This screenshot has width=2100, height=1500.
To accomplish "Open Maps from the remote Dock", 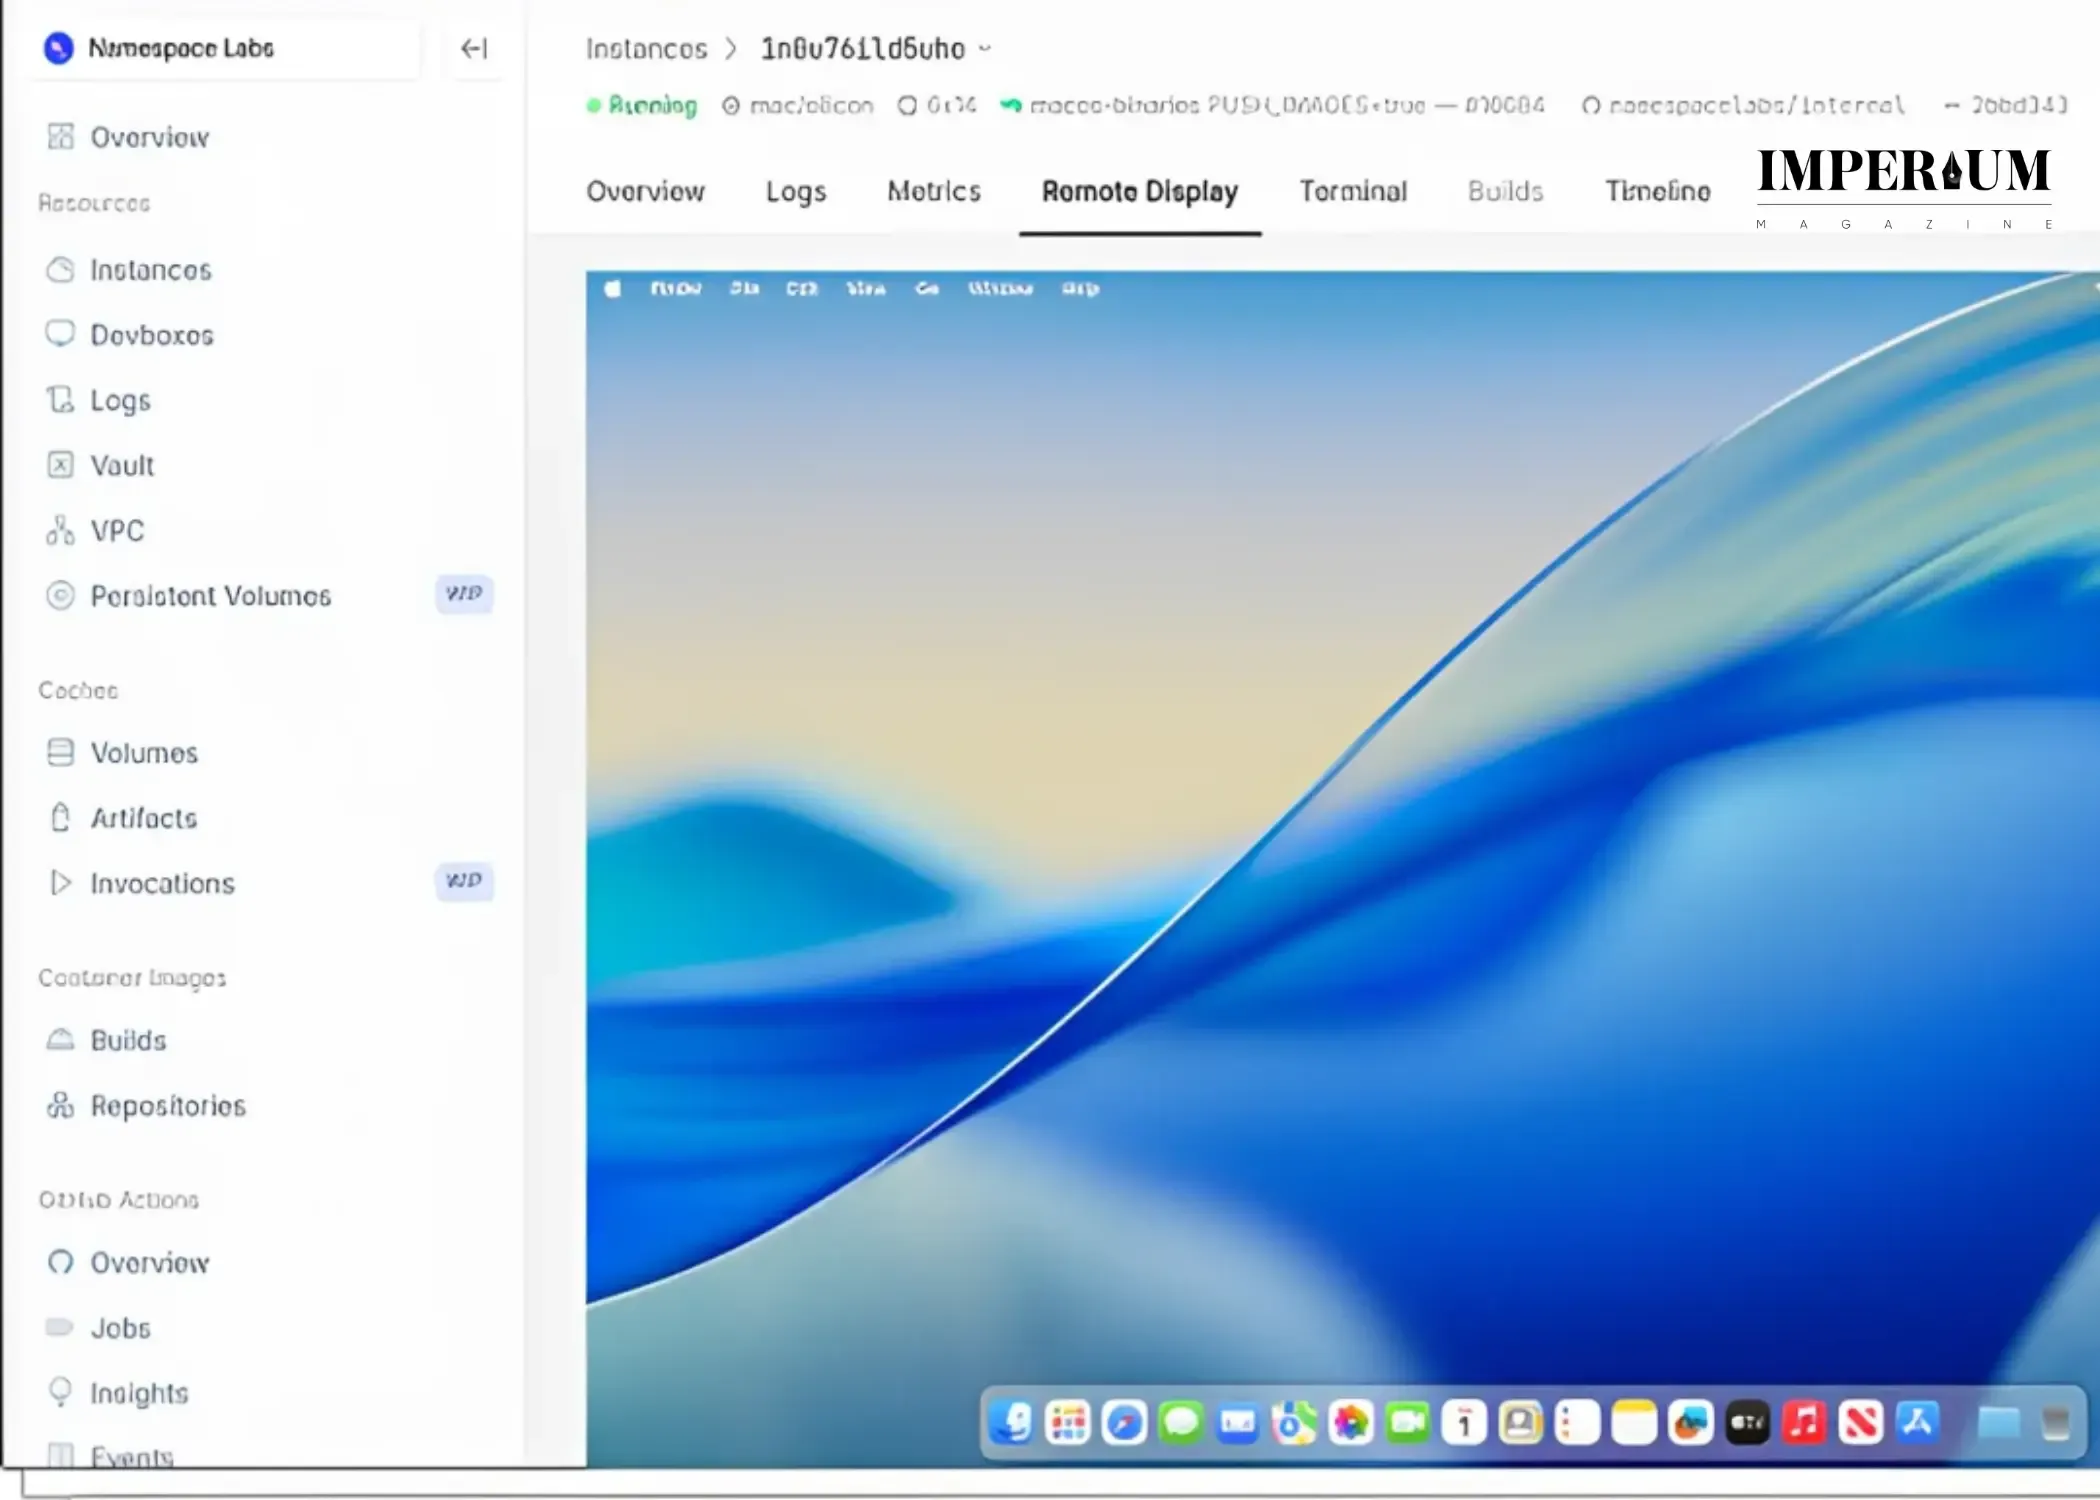I will pos(1294,1422).
